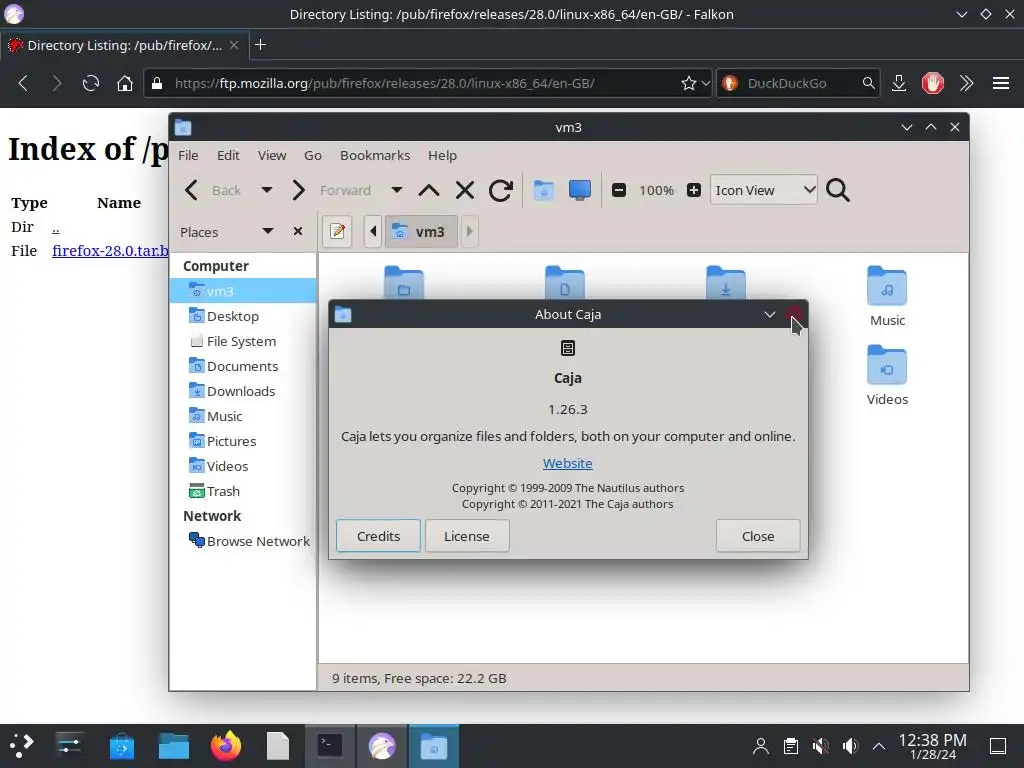Click the Stop loading X icon in Caja
Image resolution: width=1024 pixels, height=768 pixels.
pos(464,190)
